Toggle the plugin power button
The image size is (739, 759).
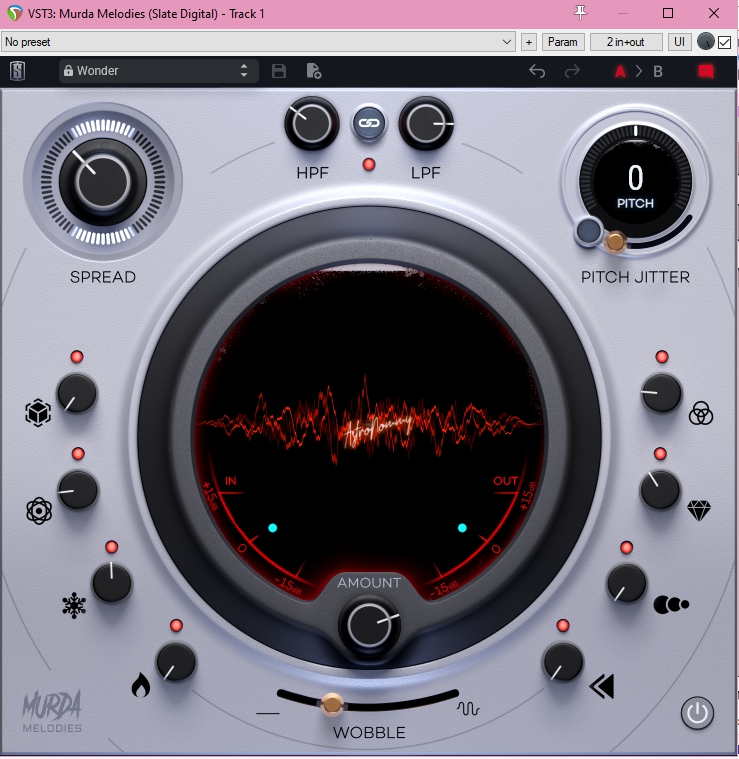pos(697,713)
